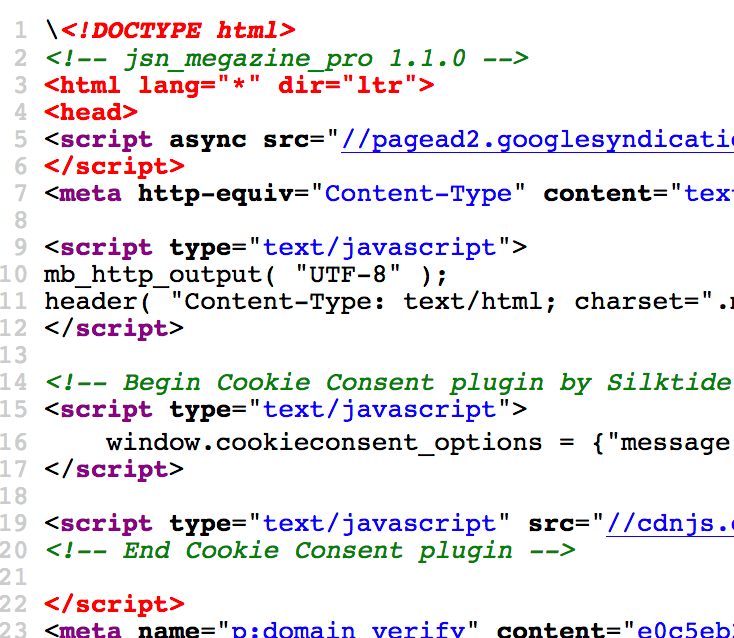This screenshot has width=734, height=638.
Task: Click closing script tag on line 12
Action: pos(114,329)
